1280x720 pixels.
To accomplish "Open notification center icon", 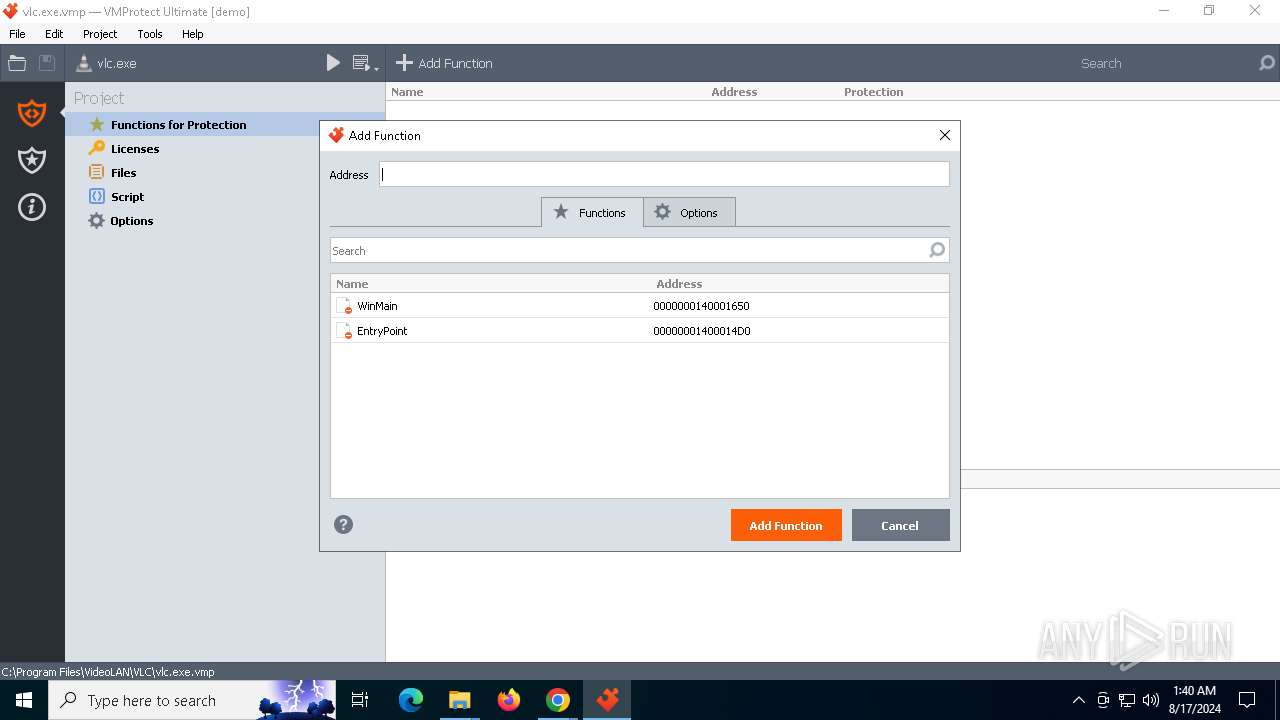I will [x=1247, y=700].
